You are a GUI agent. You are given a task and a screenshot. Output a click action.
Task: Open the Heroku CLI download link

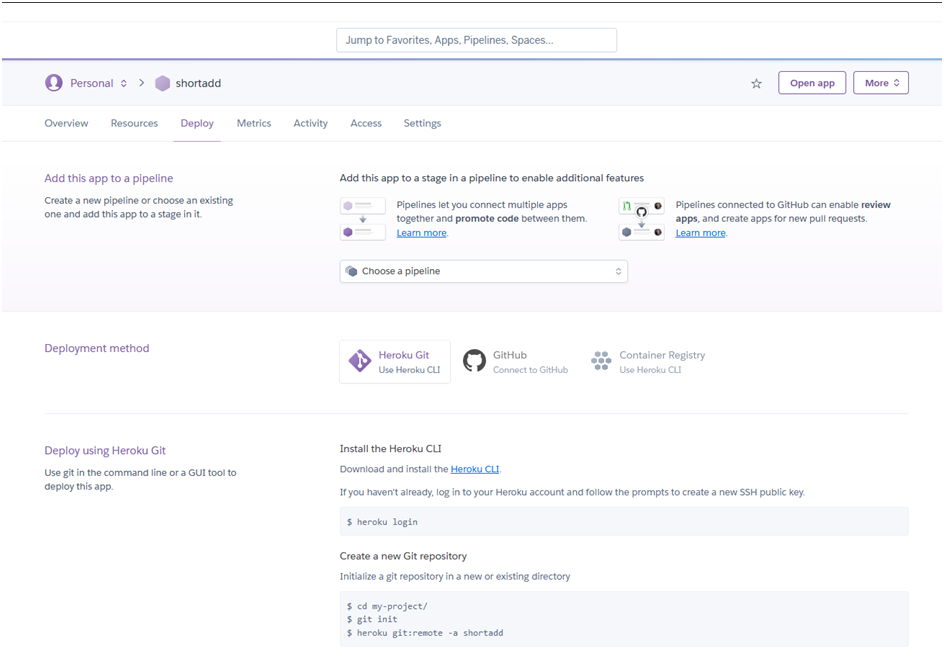click(x=475, y=469)
